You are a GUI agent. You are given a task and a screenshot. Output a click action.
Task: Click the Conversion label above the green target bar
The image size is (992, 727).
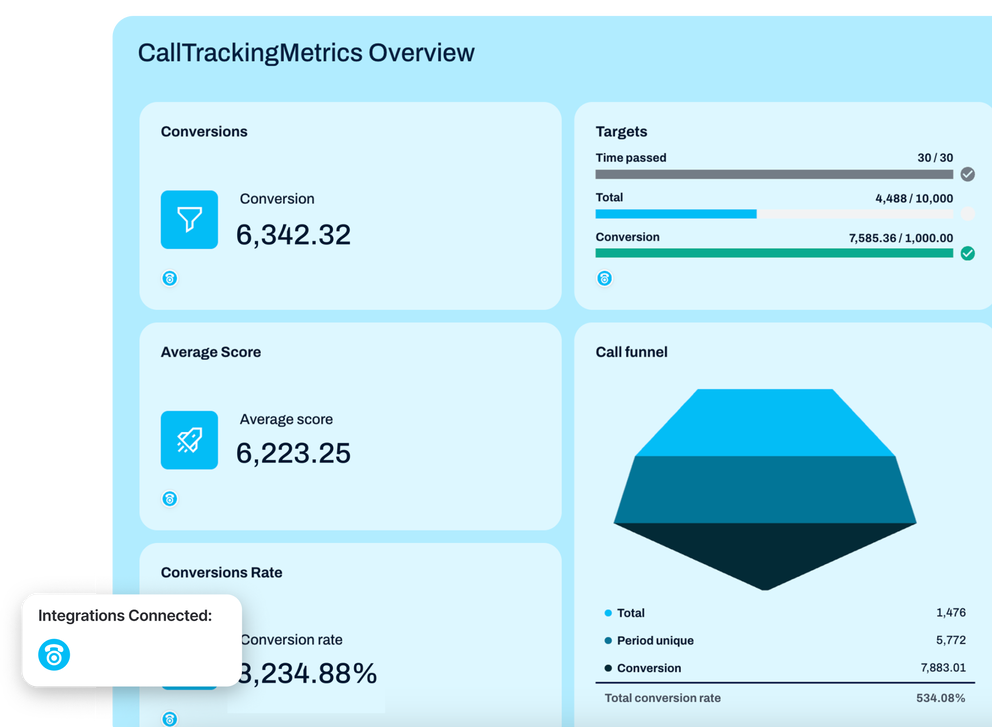(628, 237)
